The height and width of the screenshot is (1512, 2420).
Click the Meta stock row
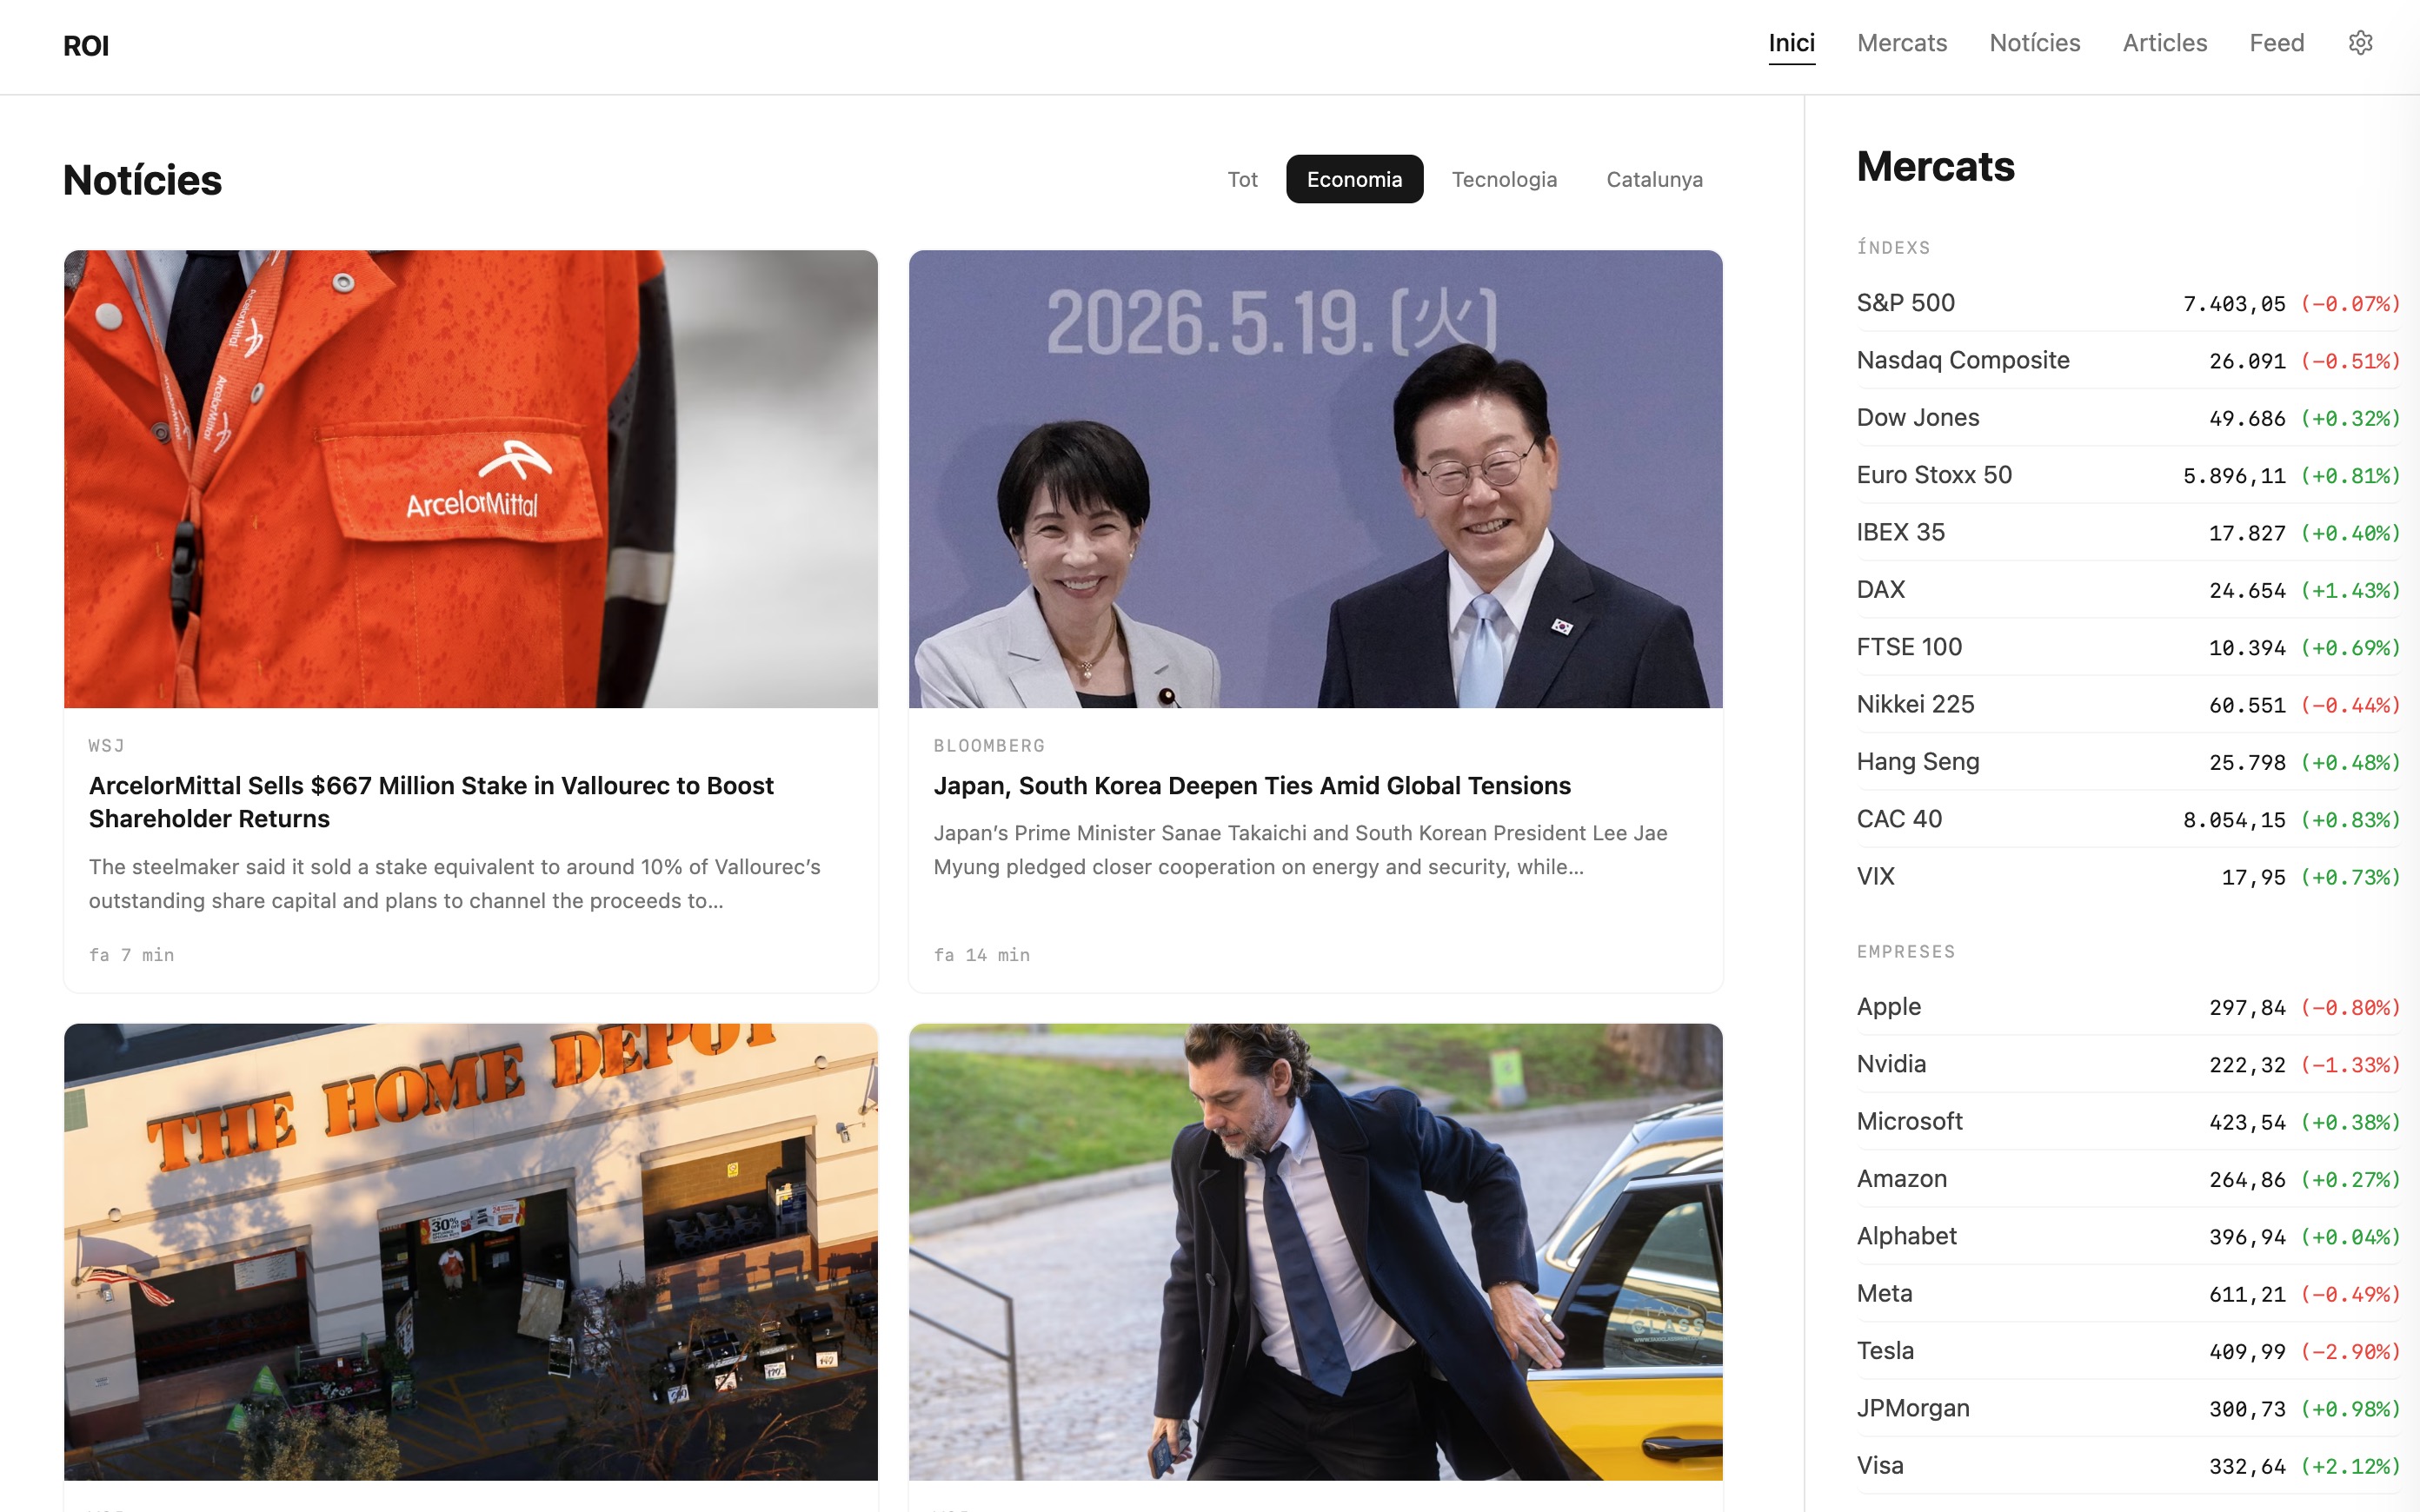click(2128, 1294)
